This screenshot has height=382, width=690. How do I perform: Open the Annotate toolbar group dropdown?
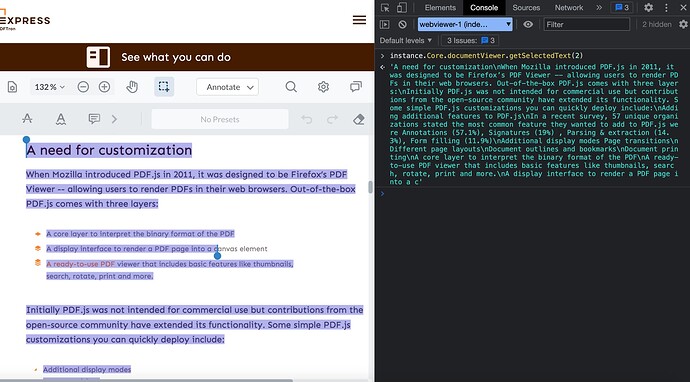click(228, 87)
